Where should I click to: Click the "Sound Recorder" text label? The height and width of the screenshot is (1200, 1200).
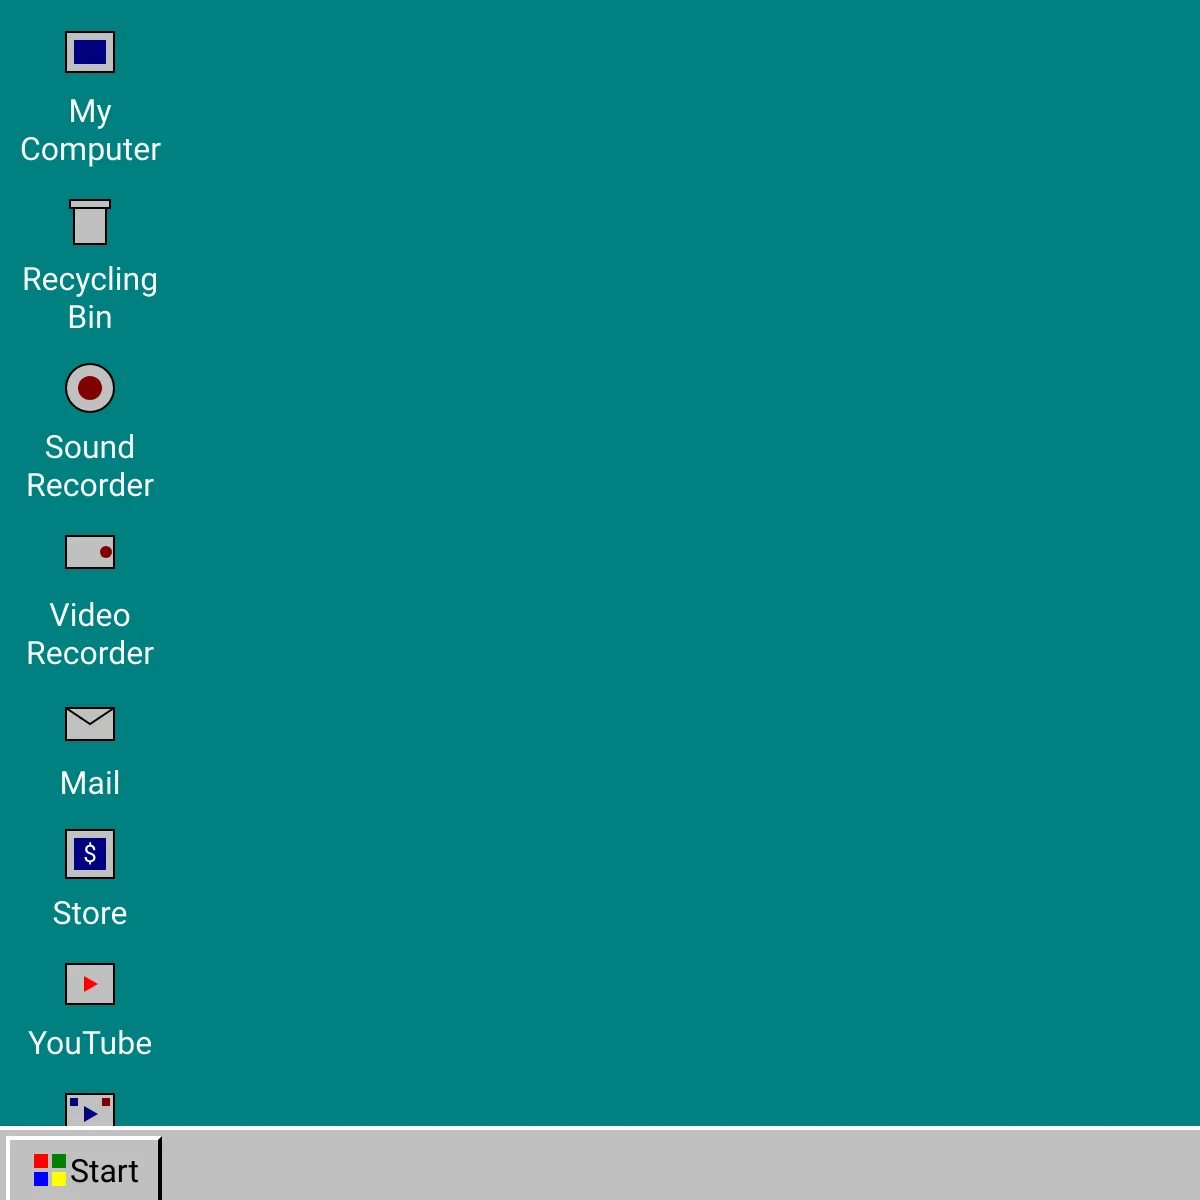[x=90, y=466]
